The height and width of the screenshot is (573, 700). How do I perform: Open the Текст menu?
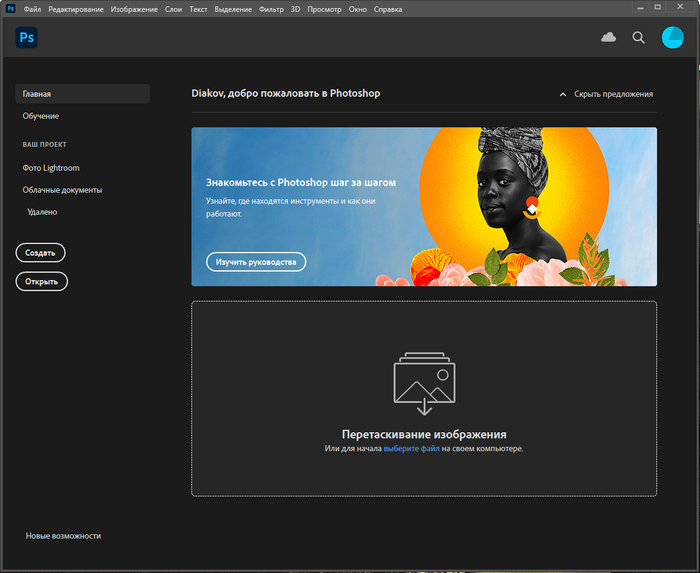198,9
